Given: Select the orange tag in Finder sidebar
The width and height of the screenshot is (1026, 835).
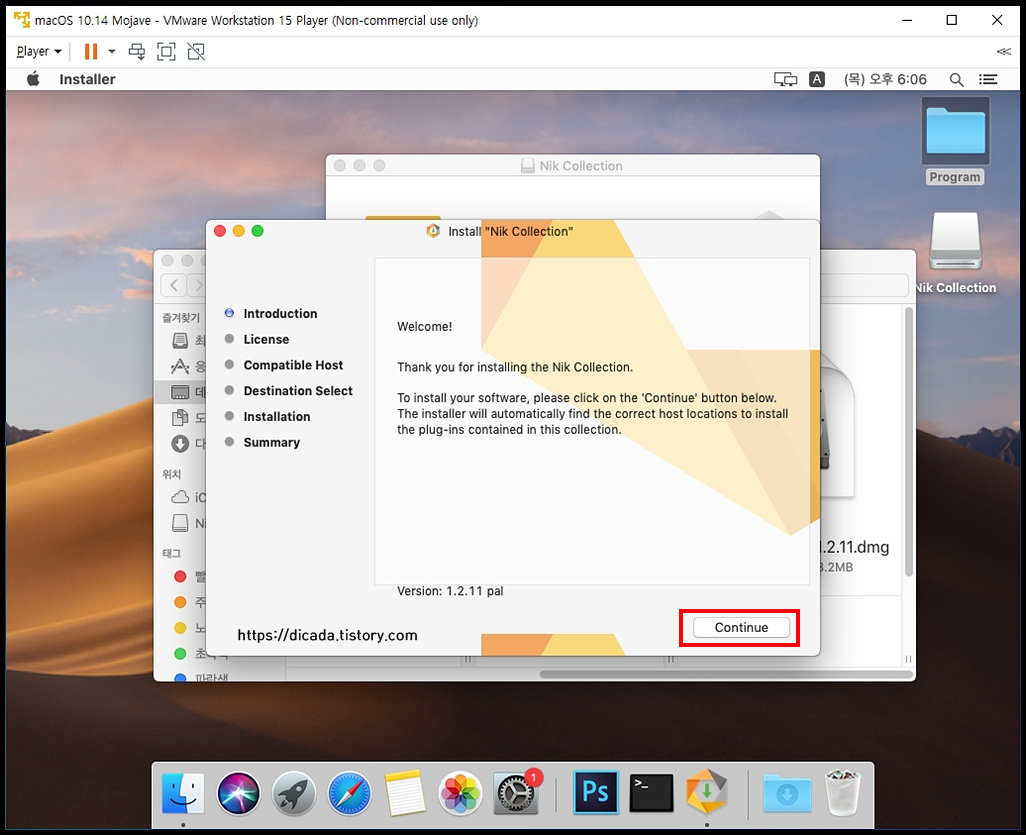Looking at the screenshot, I should pos(181,602).
